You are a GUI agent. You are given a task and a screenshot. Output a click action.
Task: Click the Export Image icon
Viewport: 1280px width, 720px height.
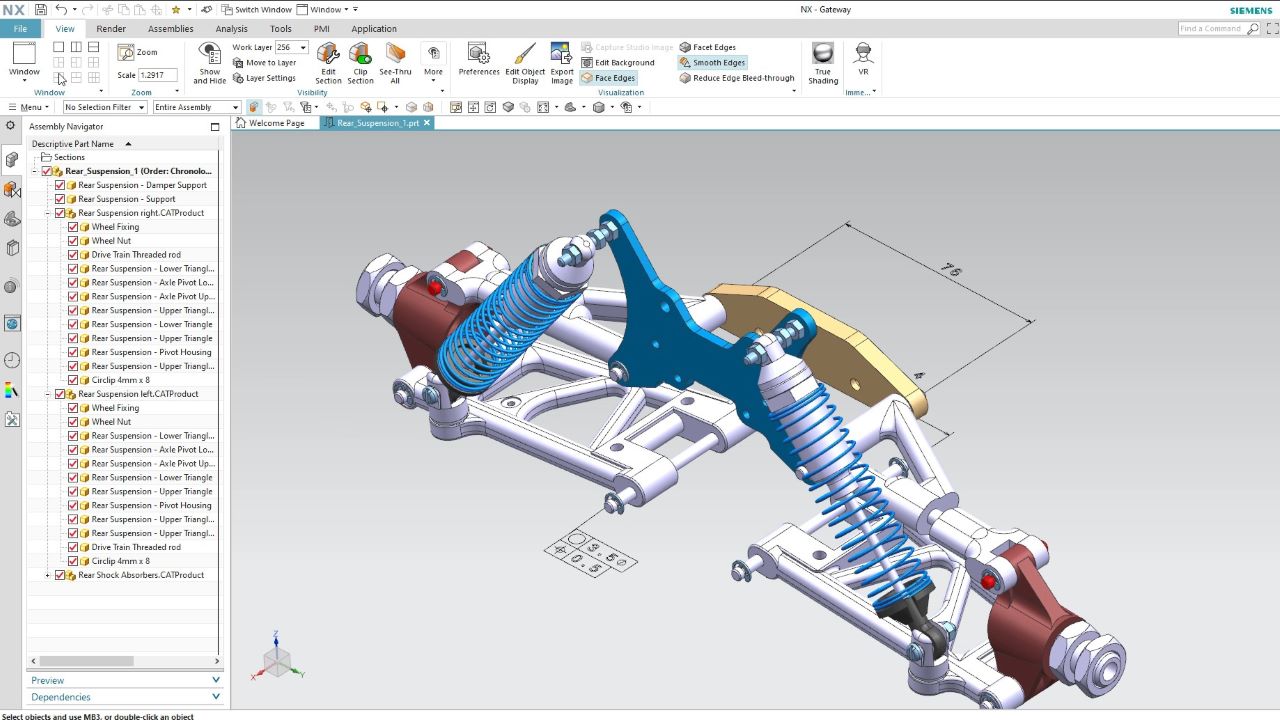[x=562, y=62]
